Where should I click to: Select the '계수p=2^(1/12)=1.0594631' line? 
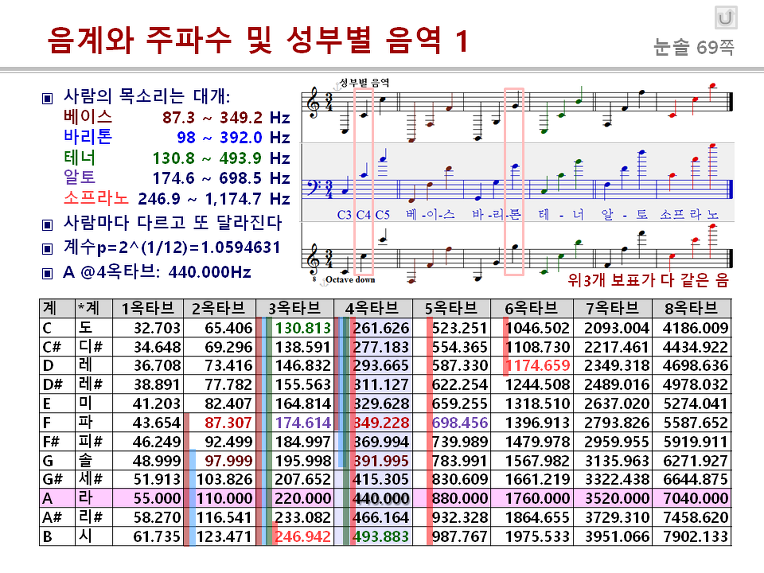click(172, 248)
